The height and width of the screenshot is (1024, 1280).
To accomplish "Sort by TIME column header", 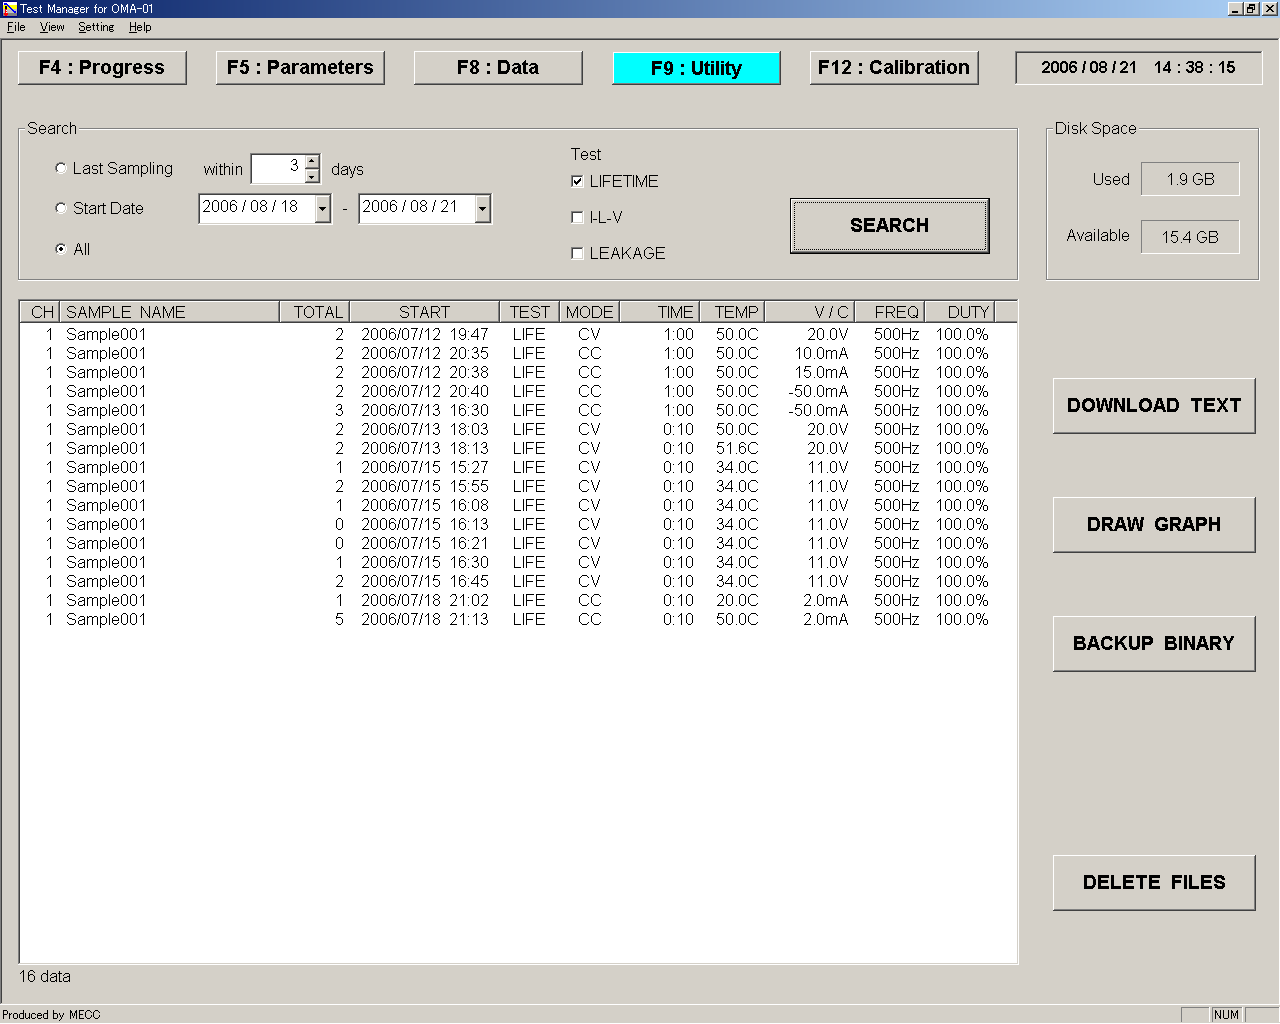I will pos(660,312).
